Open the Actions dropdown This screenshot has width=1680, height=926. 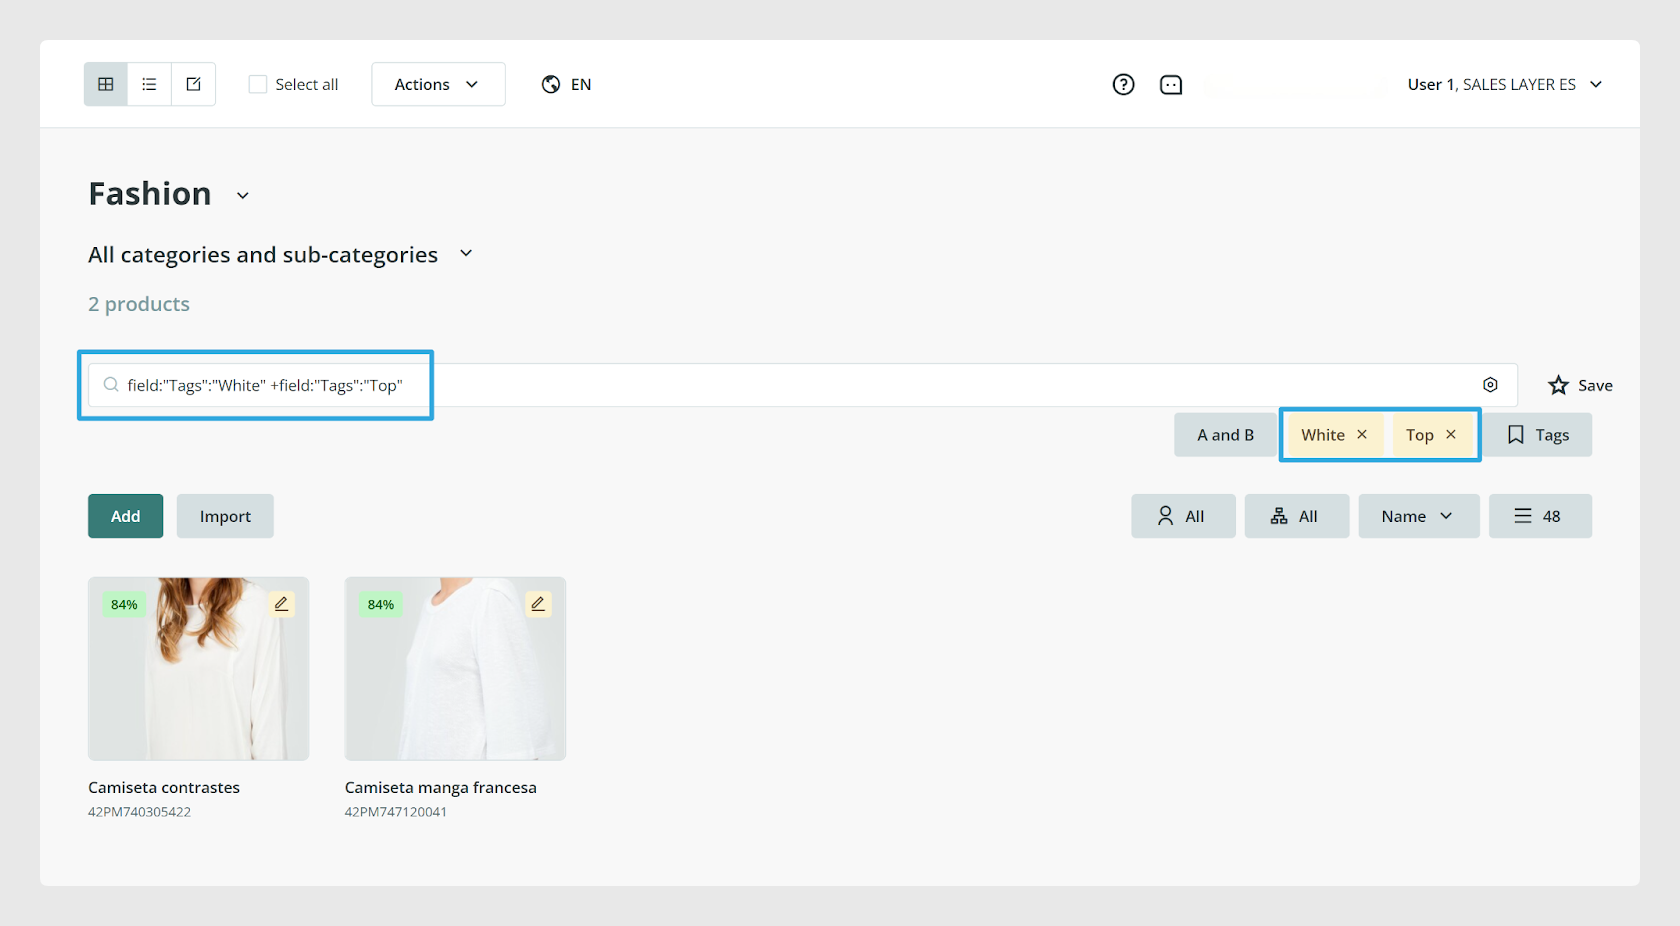coord(438,84)
